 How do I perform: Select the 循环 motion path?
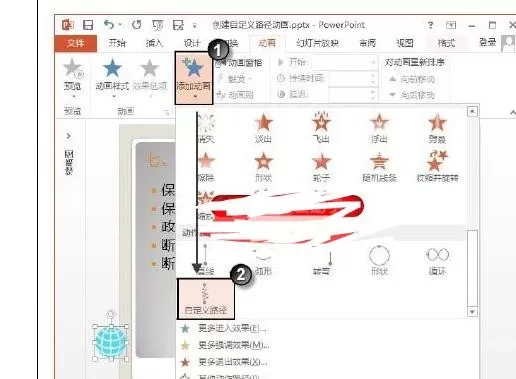[437, 261]
